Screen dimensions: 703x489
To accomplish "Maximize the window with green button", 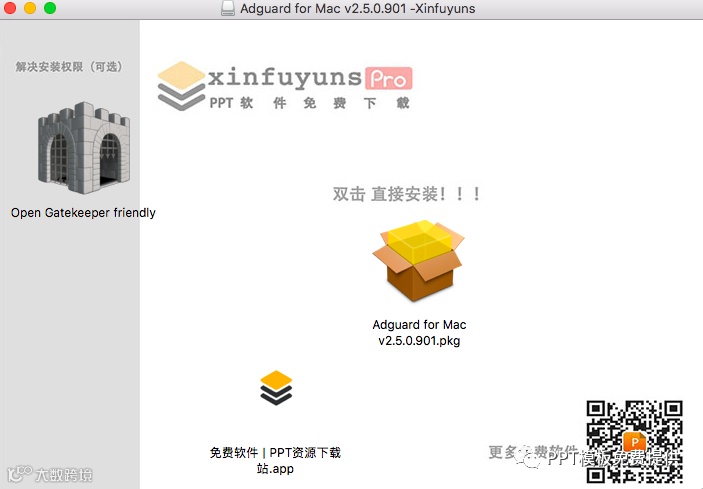I will 50,8.
